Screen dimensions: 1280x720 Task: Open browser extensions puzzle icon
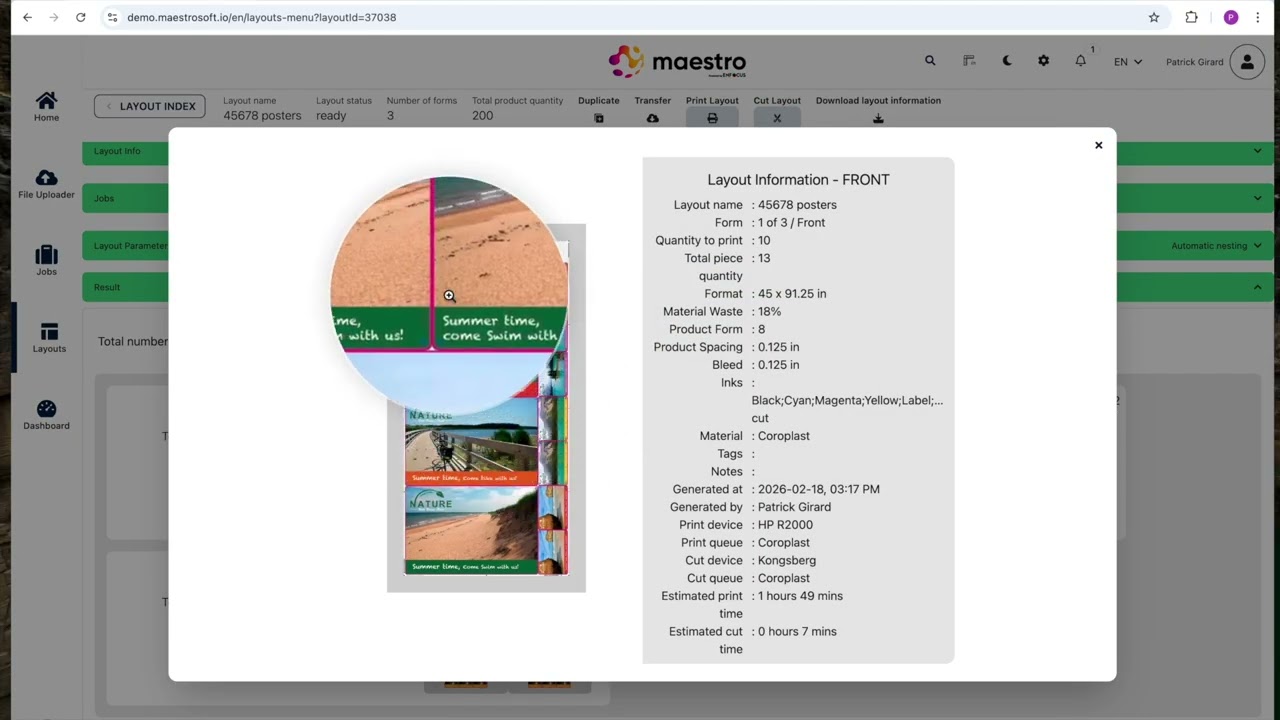(x=1191, y=17)
